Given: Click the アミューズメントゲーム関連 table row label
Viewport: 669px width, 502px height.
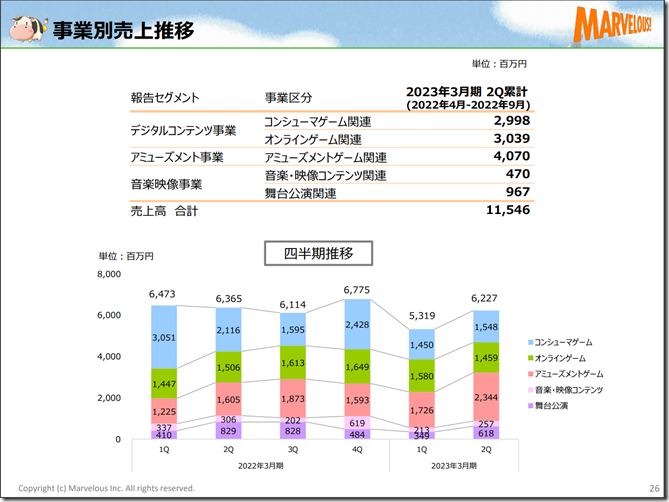Looking at the screenshot, I should coord(325,158).
